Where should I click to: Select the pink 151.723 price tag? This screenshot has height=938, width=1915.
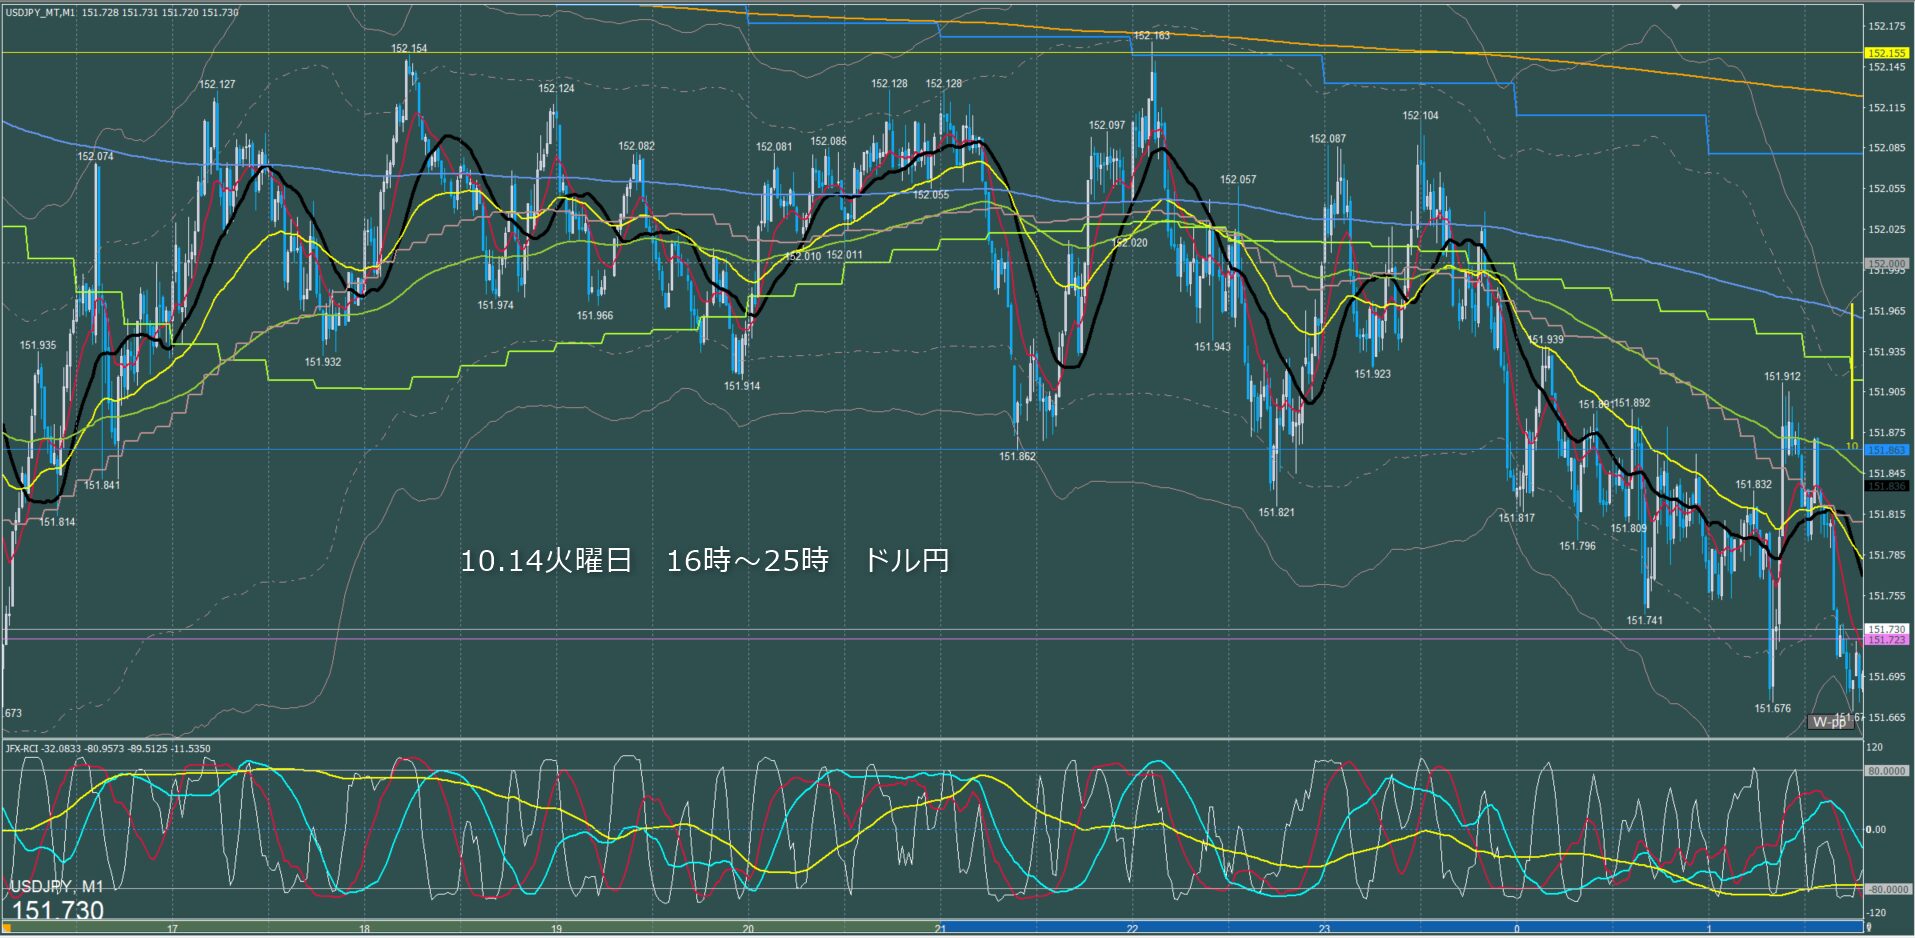coord(1886,640)
